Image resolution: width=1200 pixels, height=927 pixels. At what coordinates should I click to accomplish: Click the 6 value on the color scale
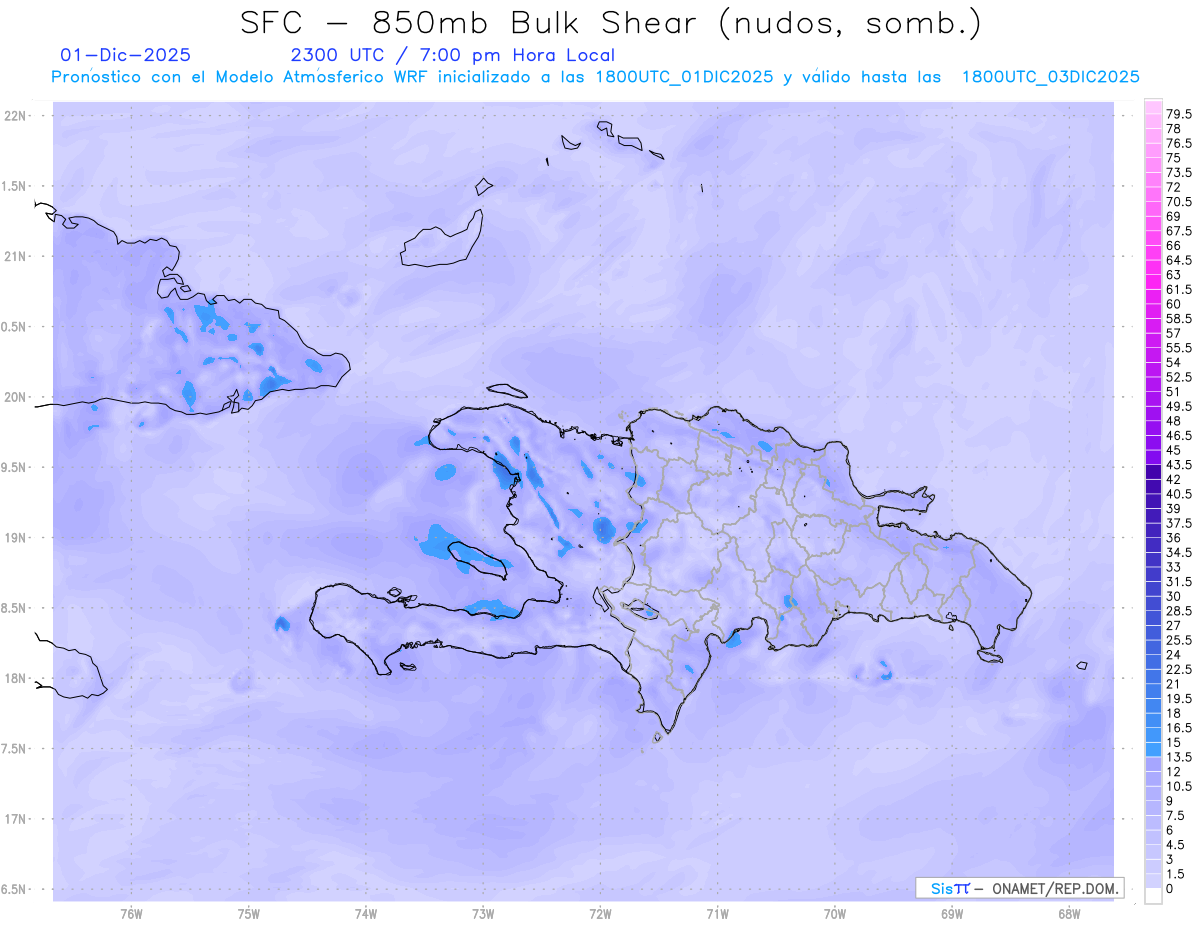pyautogui.click(x=1170, y=830)
